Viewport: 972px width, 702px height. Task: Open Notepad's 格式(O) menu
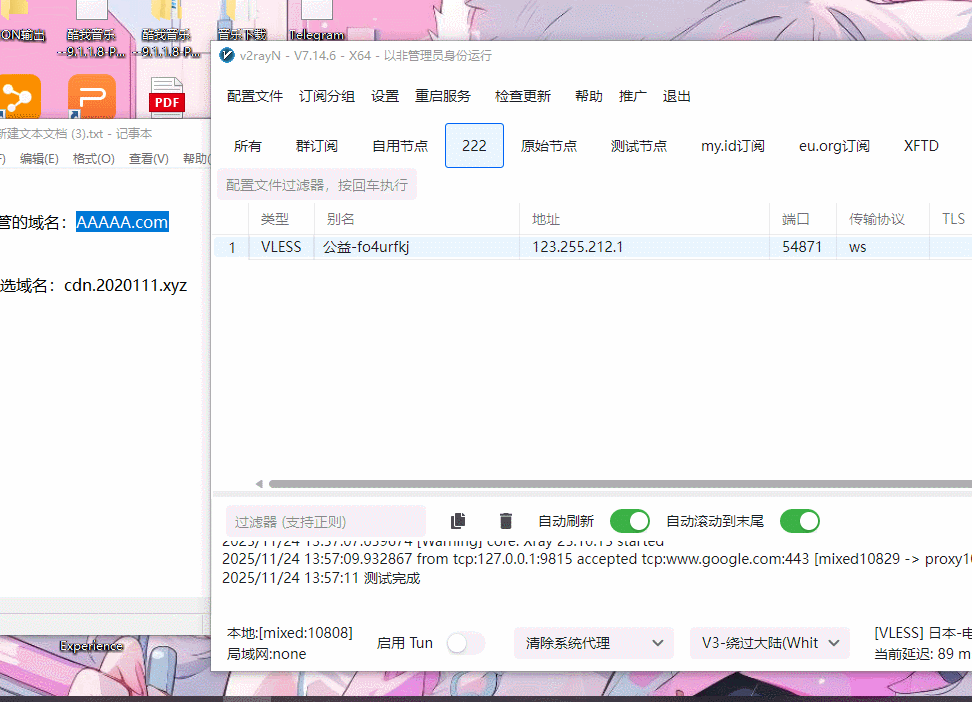click(94, 159)
